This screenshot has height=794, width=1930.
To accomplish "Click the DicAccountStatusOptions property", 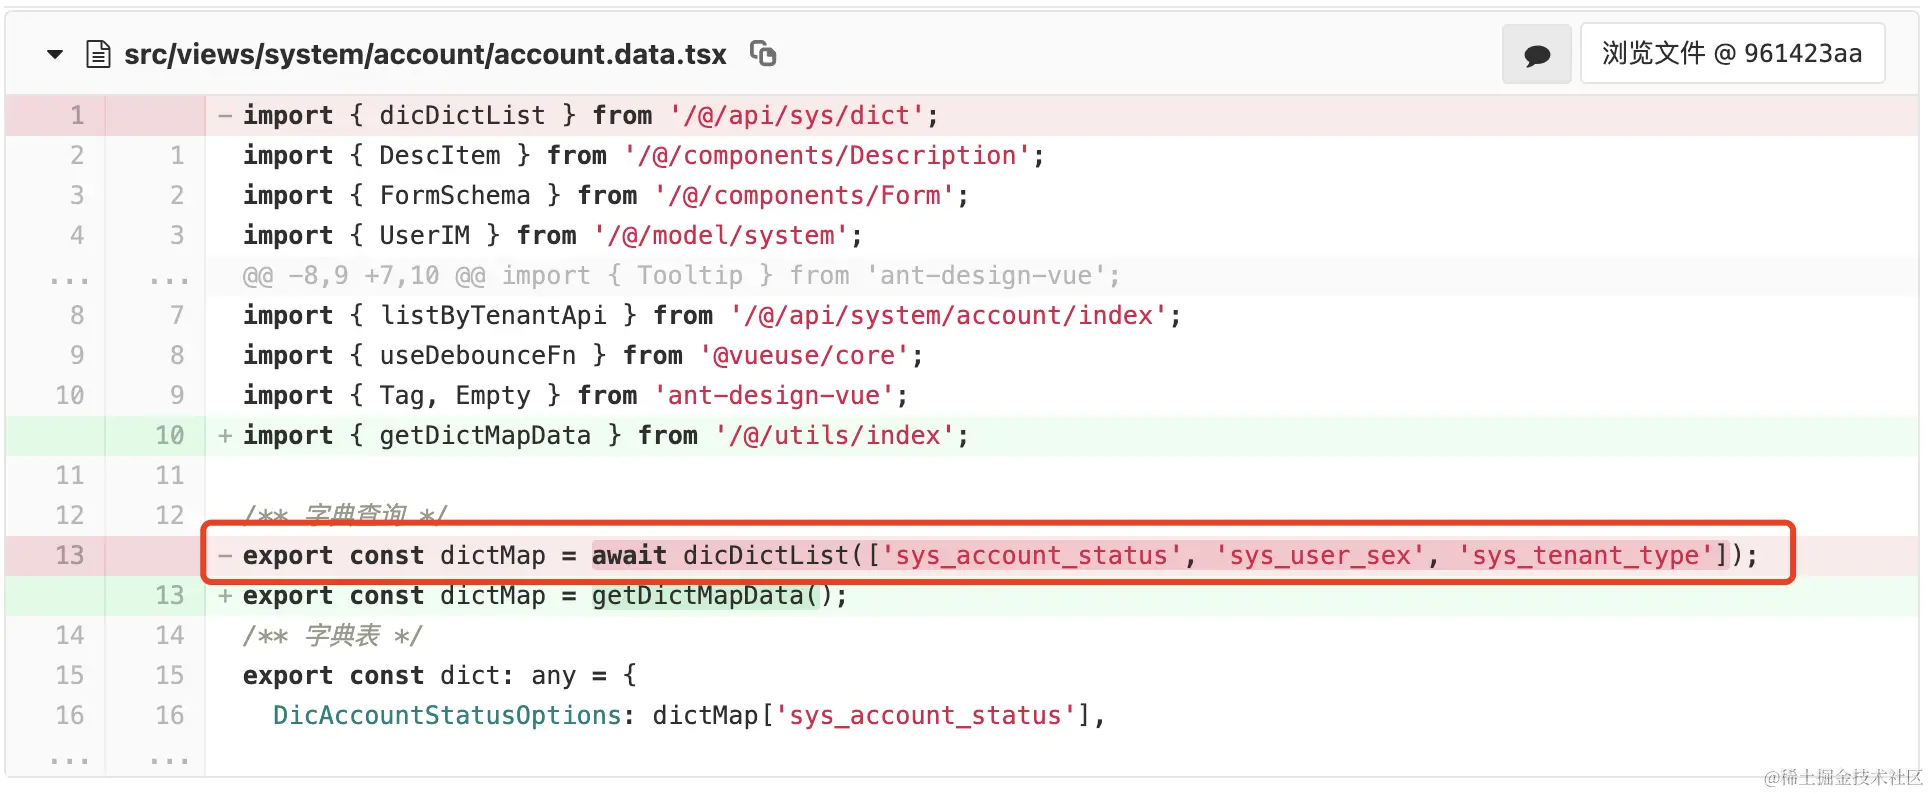I will (447, 716).
